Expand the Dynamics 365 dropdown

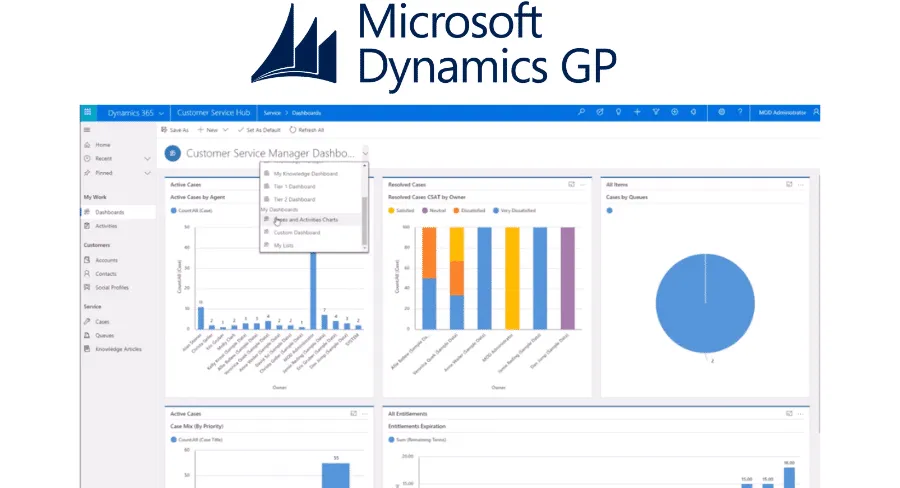tap(161, 113)
